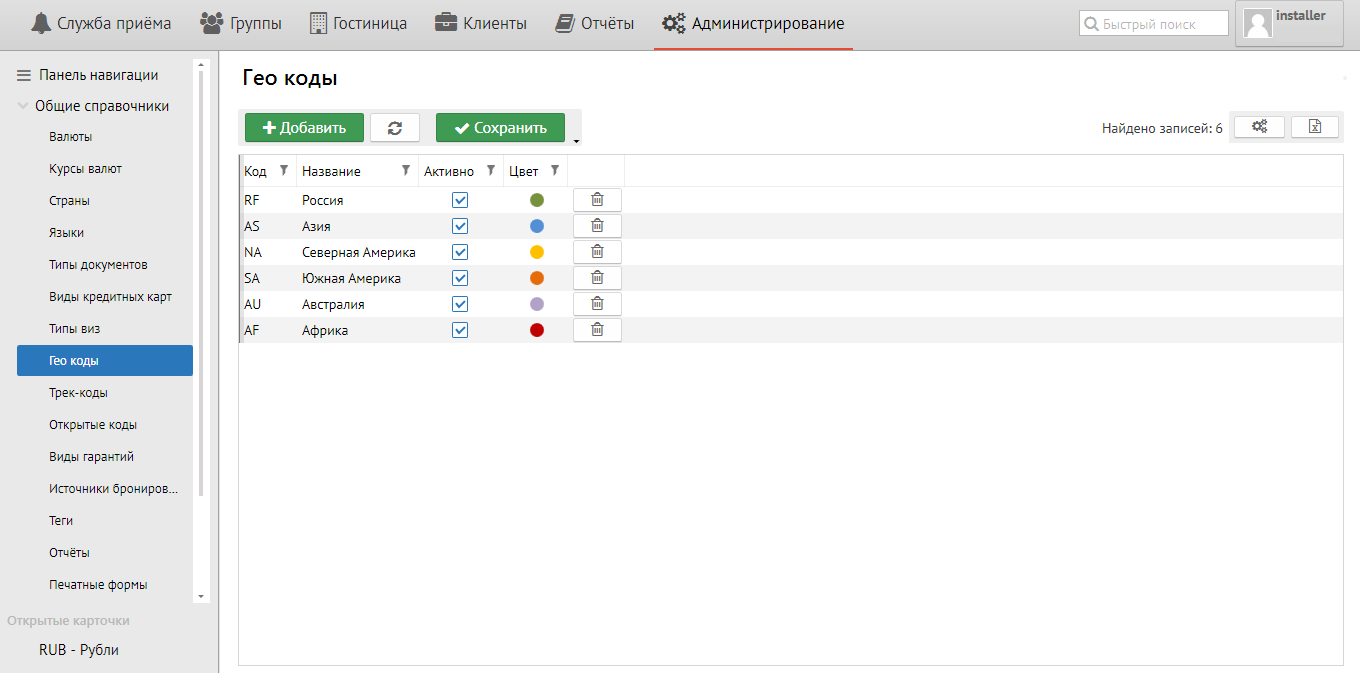1360x673 pixels.
Task: Pick the red color swatch for Африка
Action: [537, 330]
